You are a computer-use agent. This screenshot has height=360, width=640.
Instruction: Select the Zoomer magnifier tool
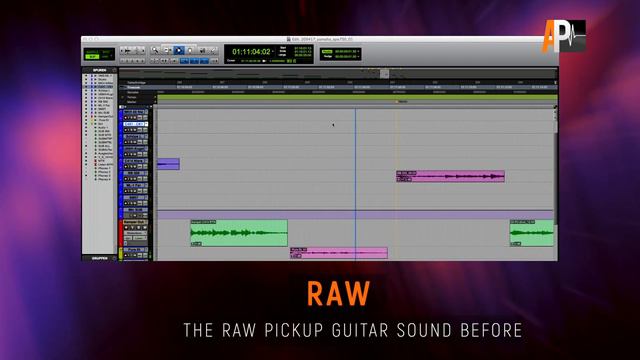pos(155,51)
